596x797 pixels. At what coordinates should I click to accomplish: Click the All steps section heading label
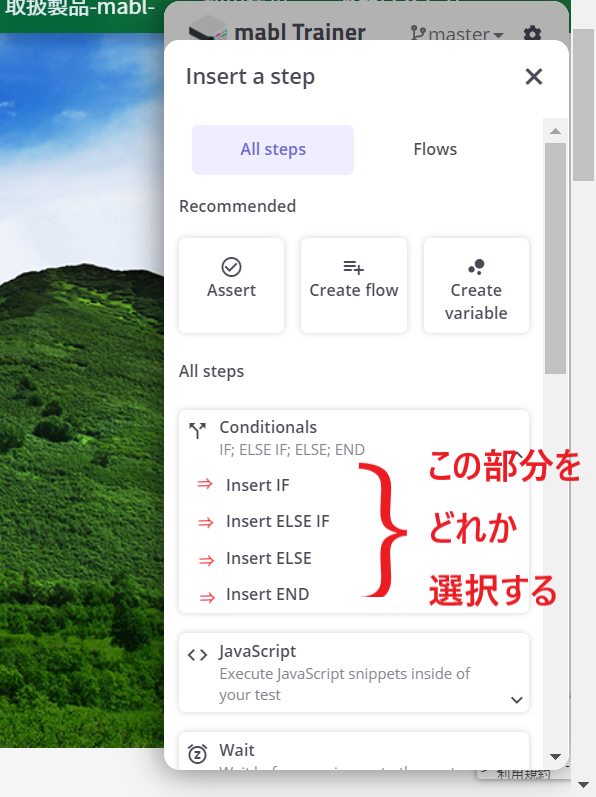(x=211, y=372)
